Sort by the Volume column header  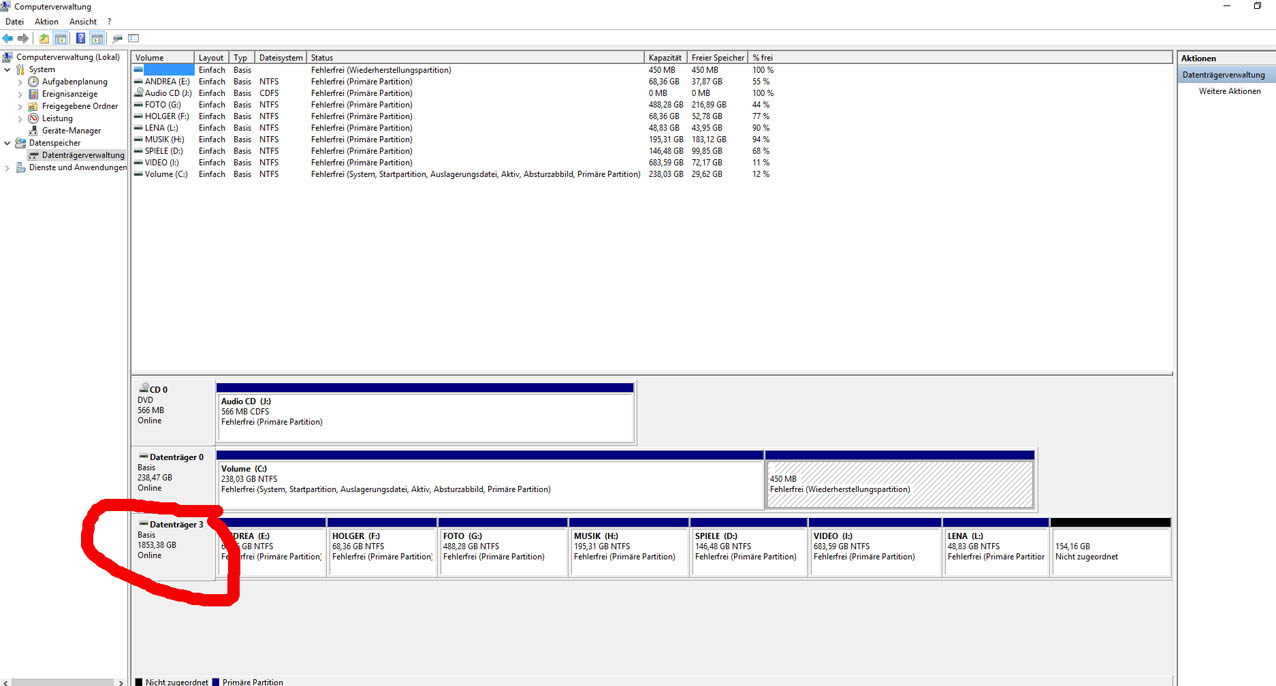[163, 58]
